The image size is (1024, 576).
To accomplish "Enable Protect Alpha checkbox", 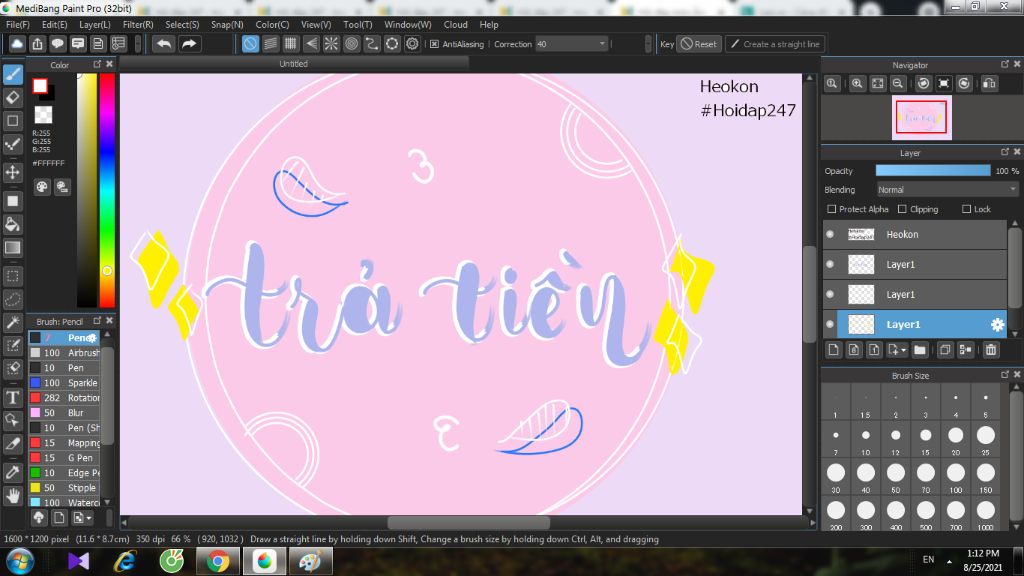I will coord(831,209).
